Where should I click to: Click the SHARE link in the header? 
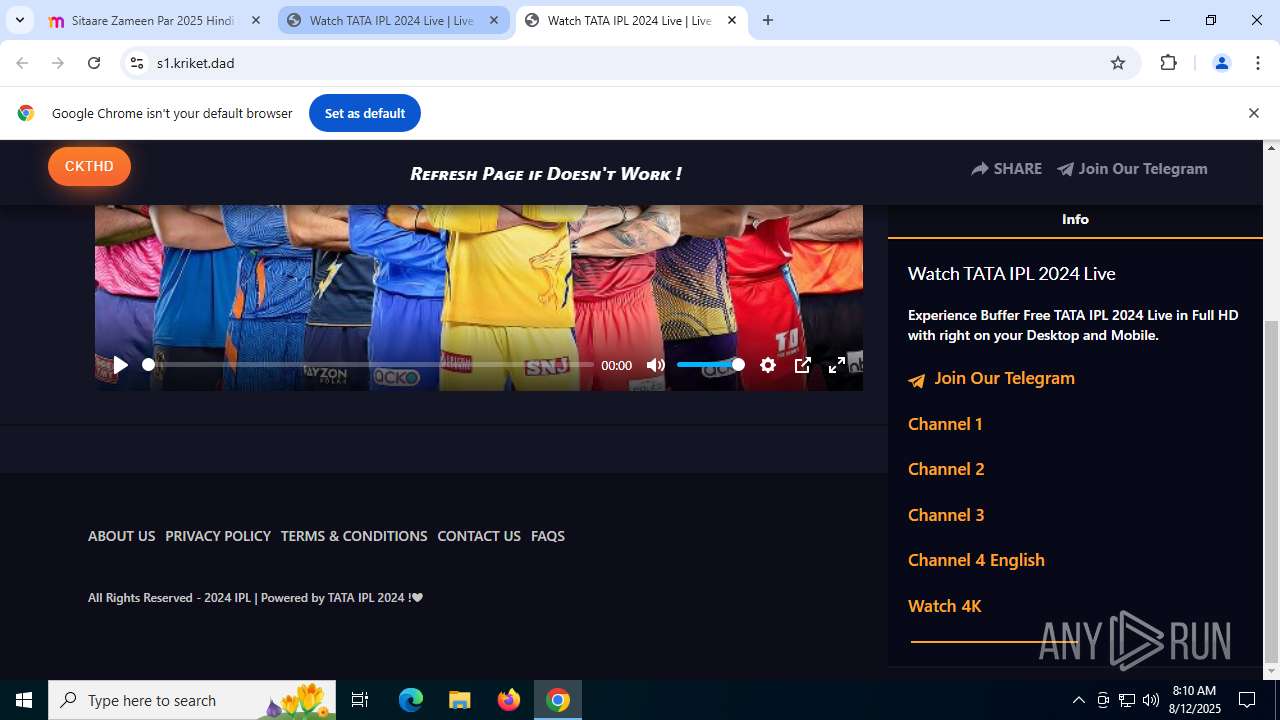click(1006, 169)
